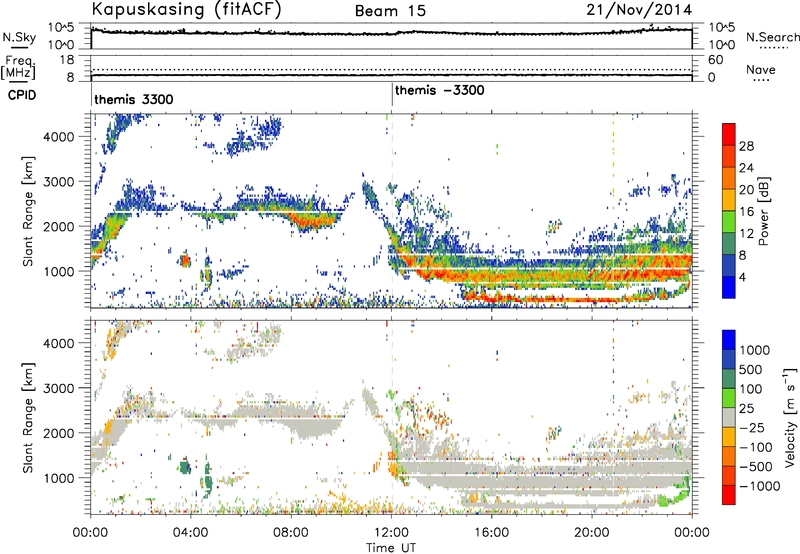Click the '1000' Velocity scale value
The image size is (800, 554).
[x=755, y=350]
